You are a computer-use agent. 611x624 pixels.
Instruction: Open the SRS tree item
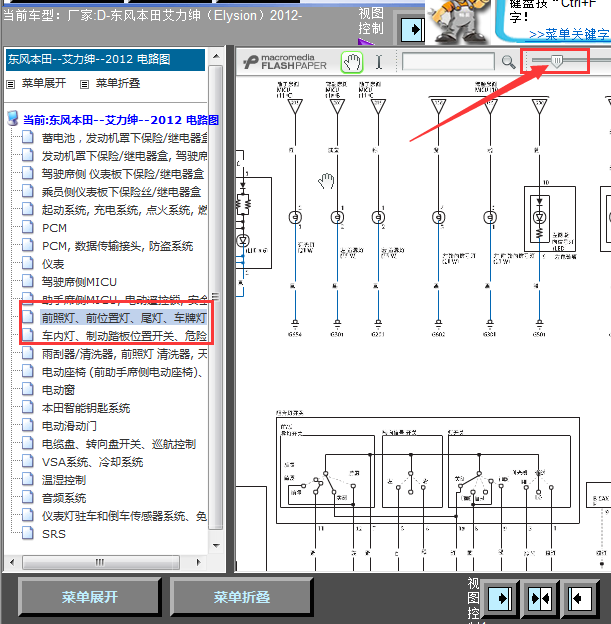(x=54, y=534)
